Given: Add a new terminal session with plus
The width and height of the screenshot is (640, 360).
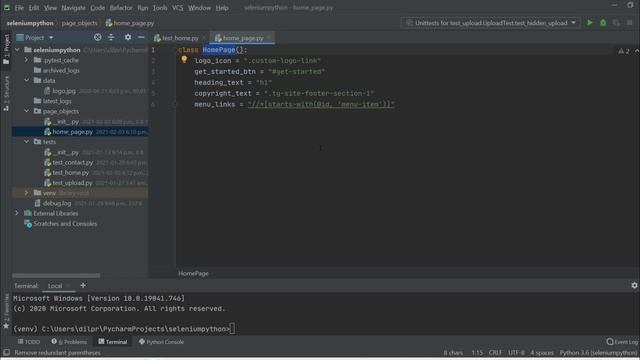Looking at the screenshot, I should tap(83, 285).
